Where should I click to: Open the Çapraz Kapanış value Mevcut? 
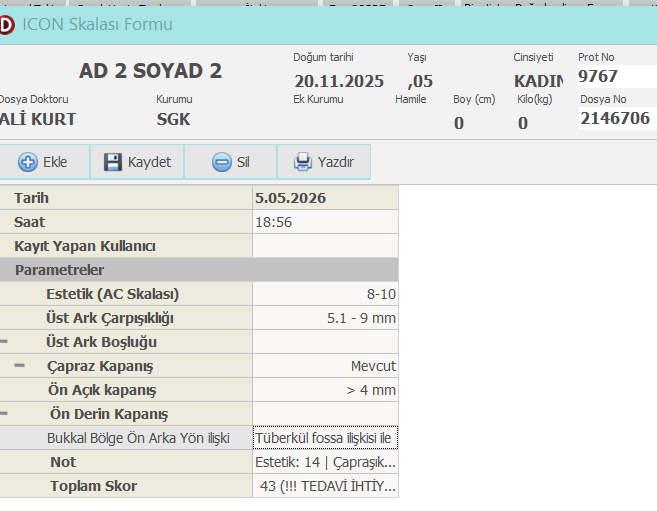[325, 366]
